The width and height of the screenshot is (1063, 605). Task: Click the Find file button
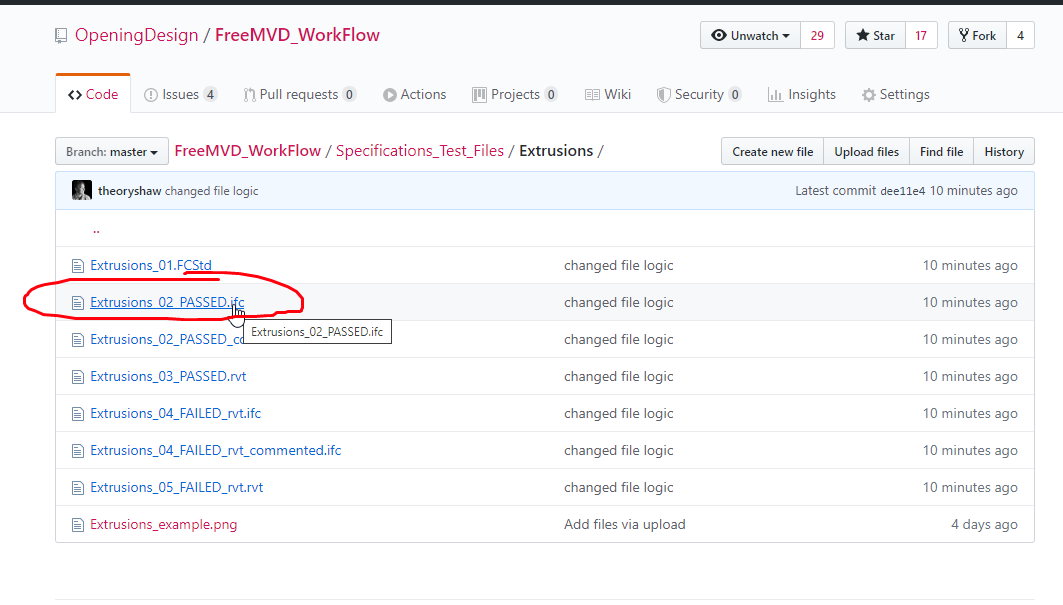(x=942, y=152)
